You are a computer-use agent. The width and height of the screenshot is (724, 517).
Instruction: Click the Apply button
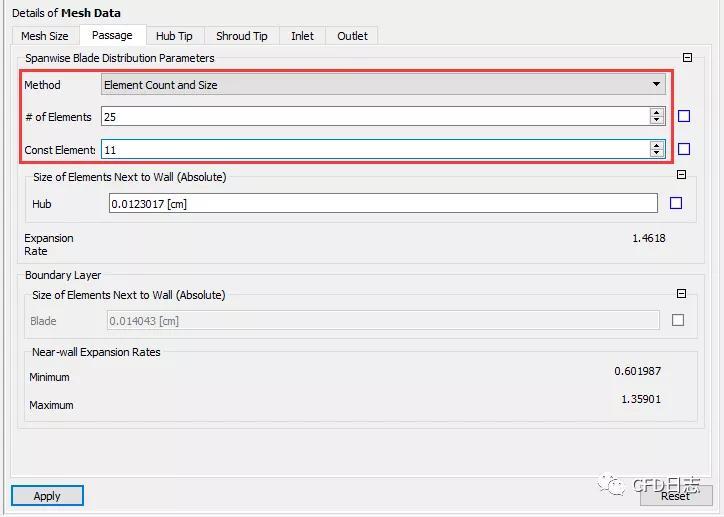[47, 496]
